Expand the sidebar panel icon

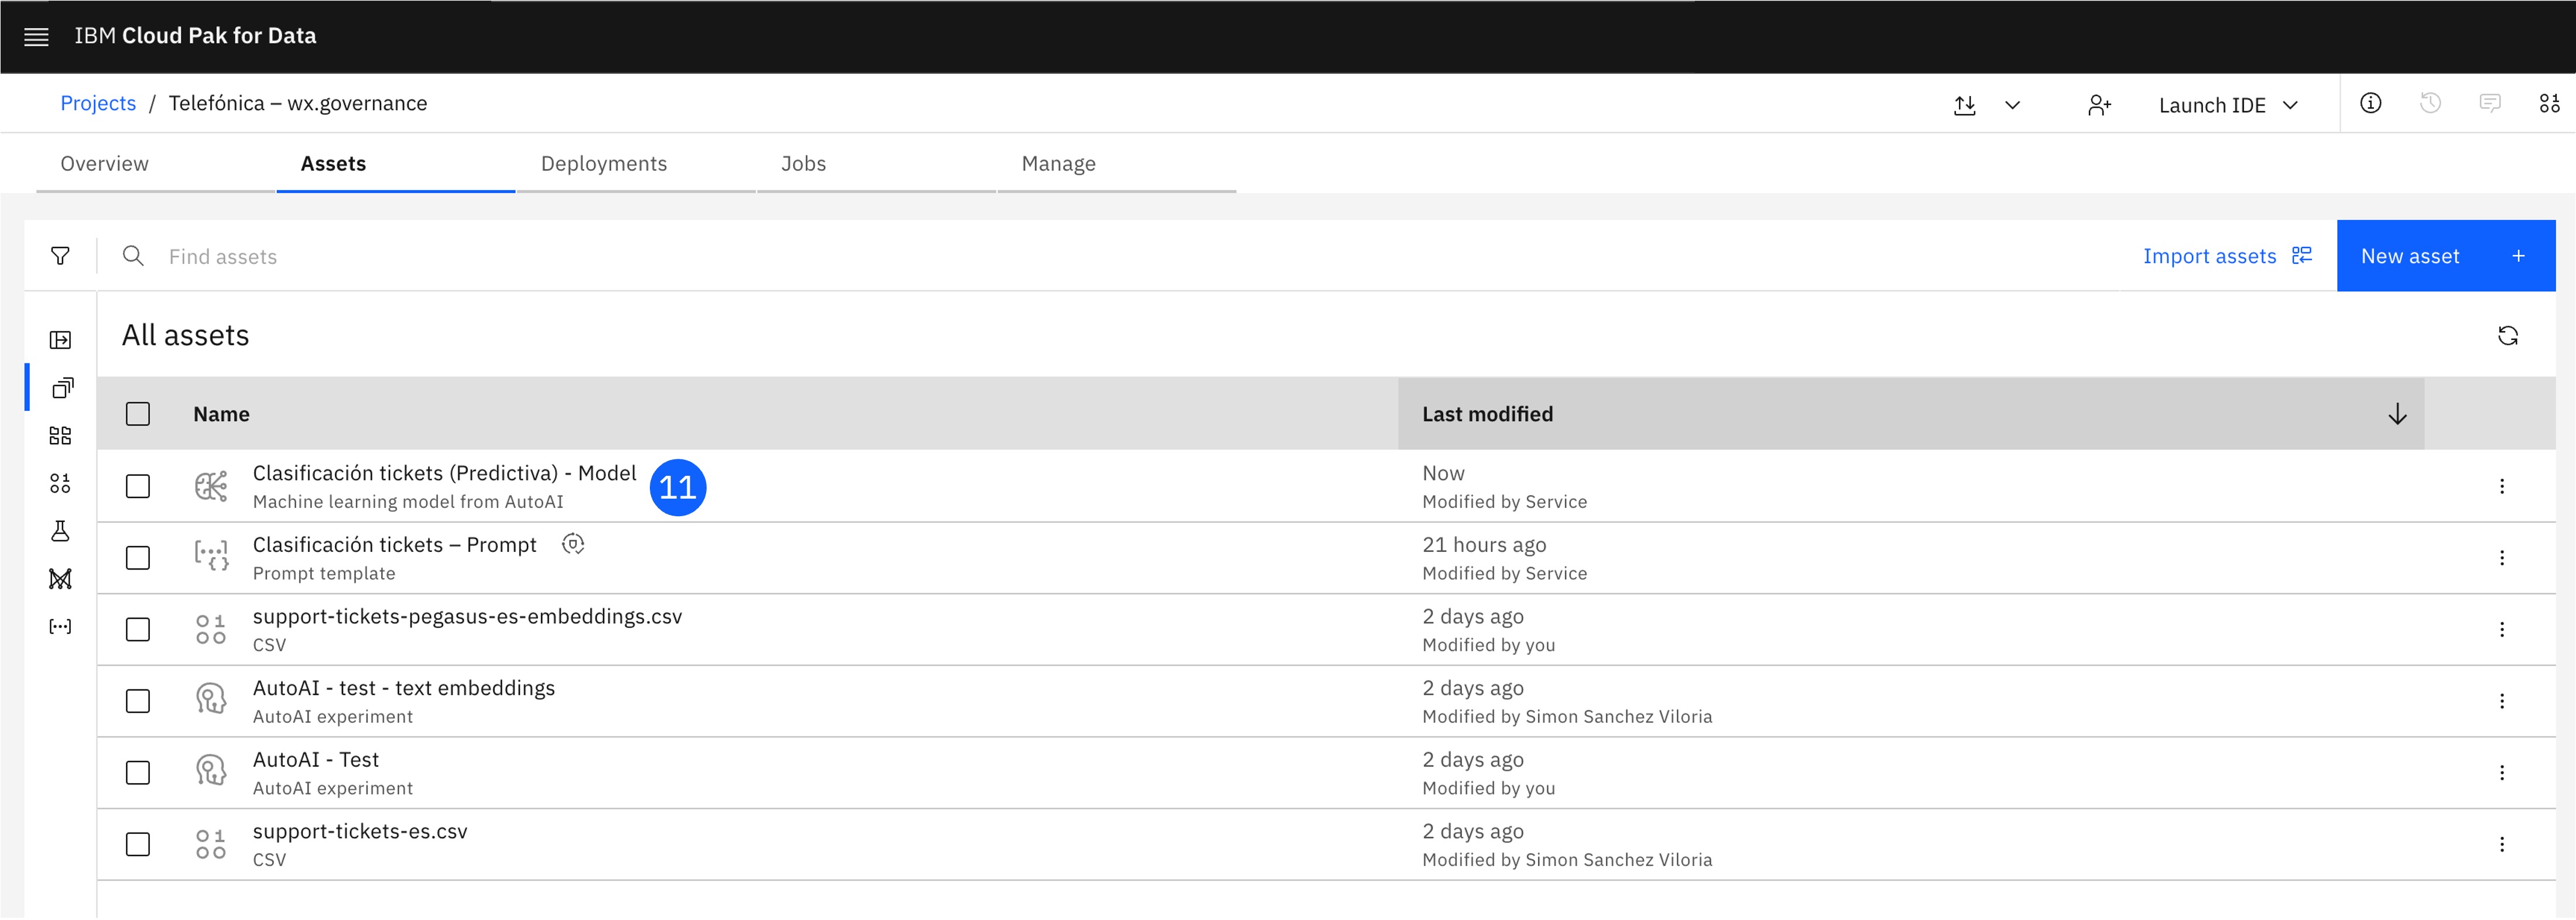tap(60, 340)
